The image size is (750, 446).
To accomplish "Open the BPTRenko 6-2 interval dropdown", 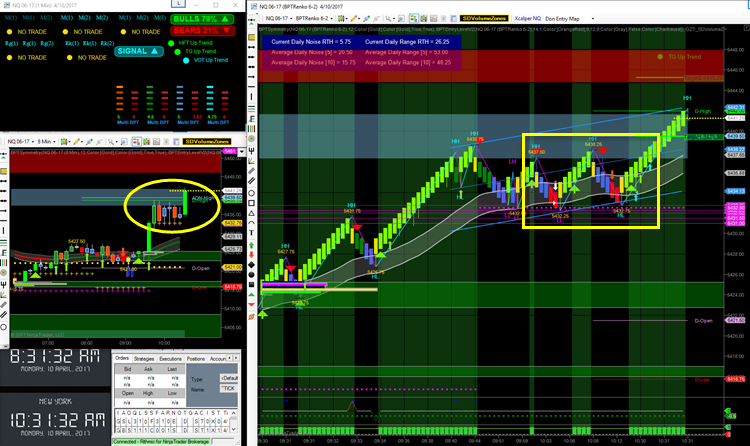I will 314,19.
